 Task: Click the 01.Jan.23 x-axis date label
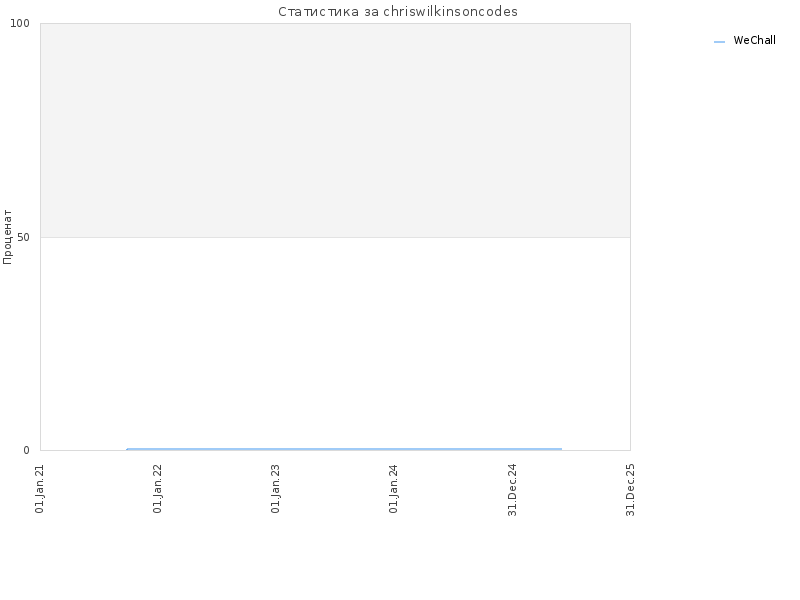pos(276,488)
